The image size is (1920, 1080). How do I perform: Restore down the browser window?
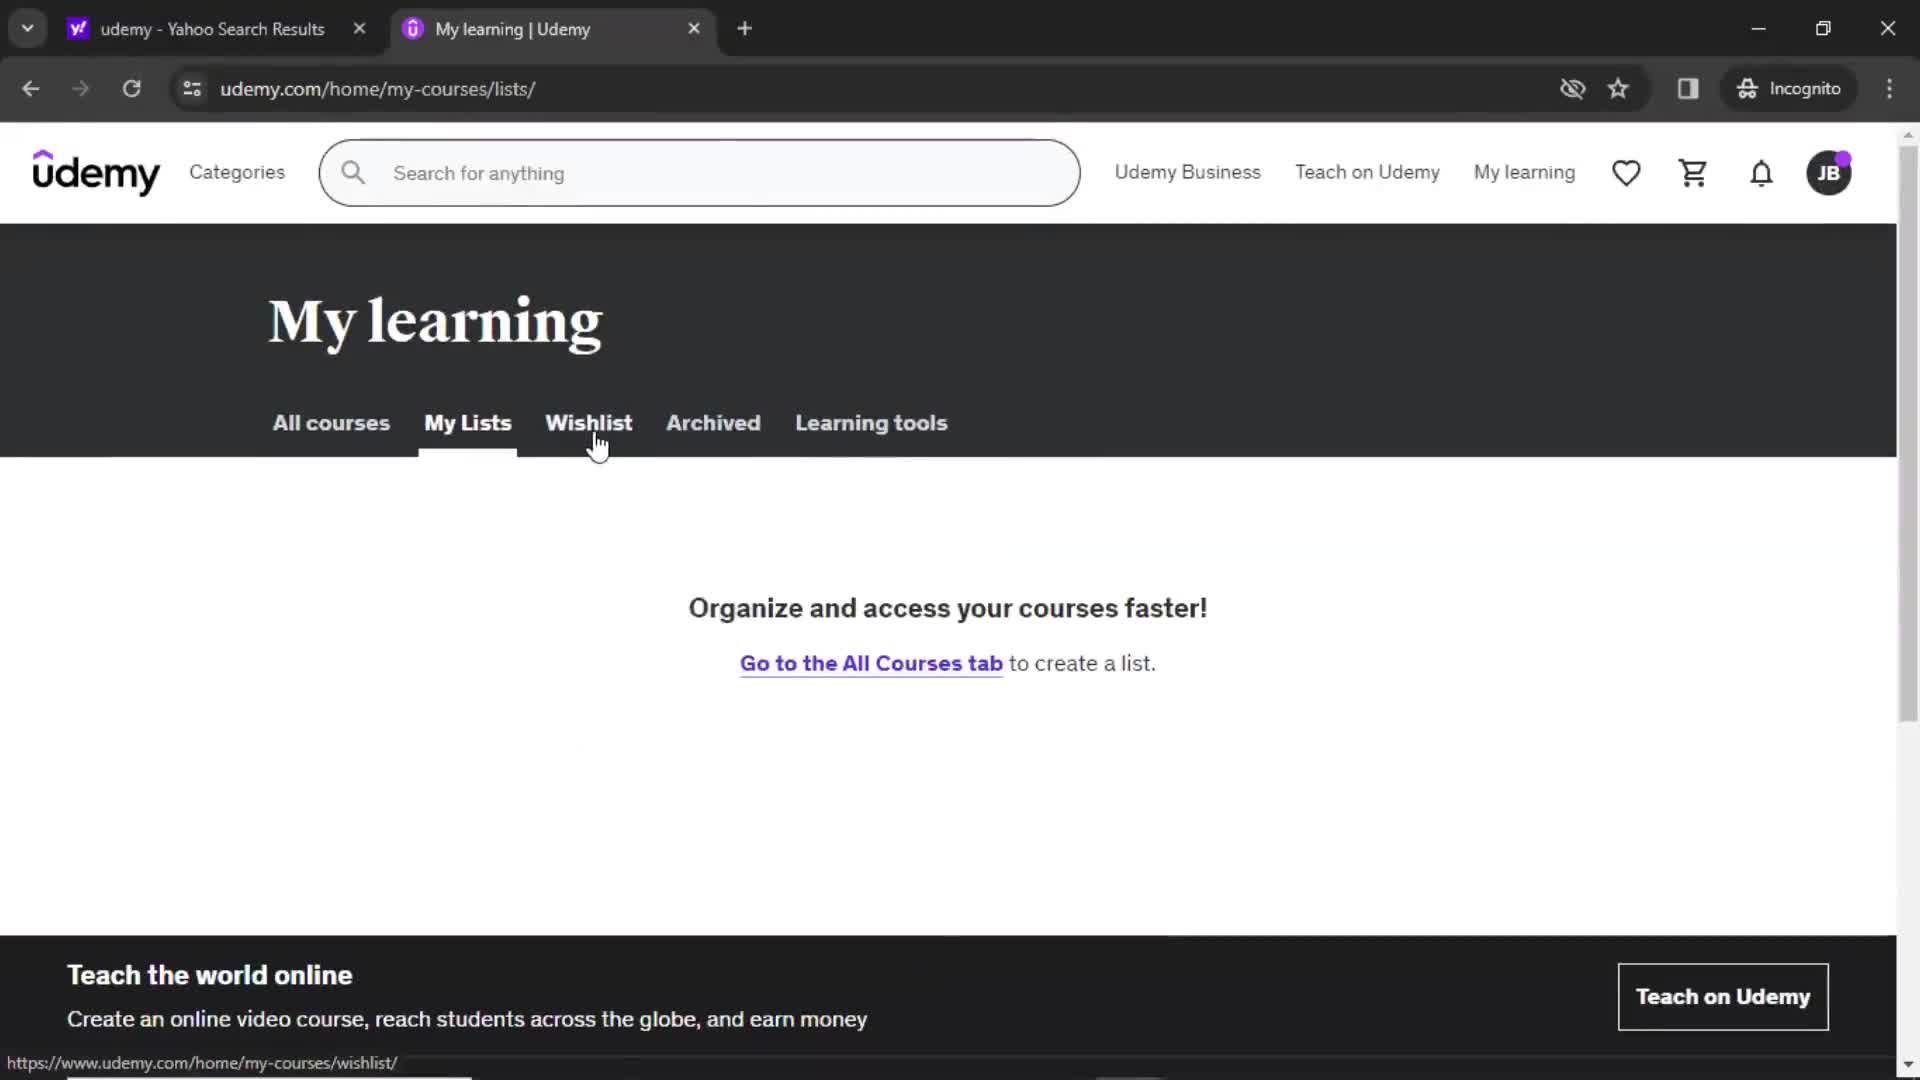1823,29
